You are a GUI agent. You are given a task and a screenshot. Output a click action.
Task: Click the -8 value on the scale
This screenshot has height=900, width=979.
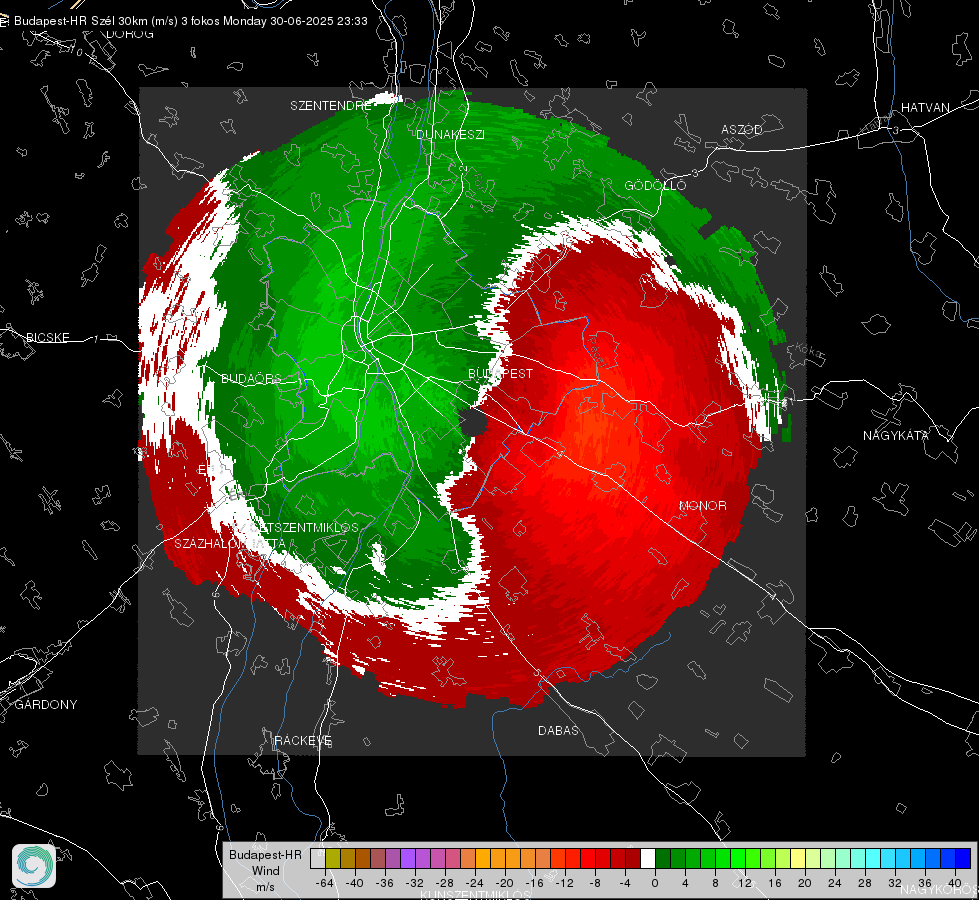pyautogui.click(x=594, y=883)
